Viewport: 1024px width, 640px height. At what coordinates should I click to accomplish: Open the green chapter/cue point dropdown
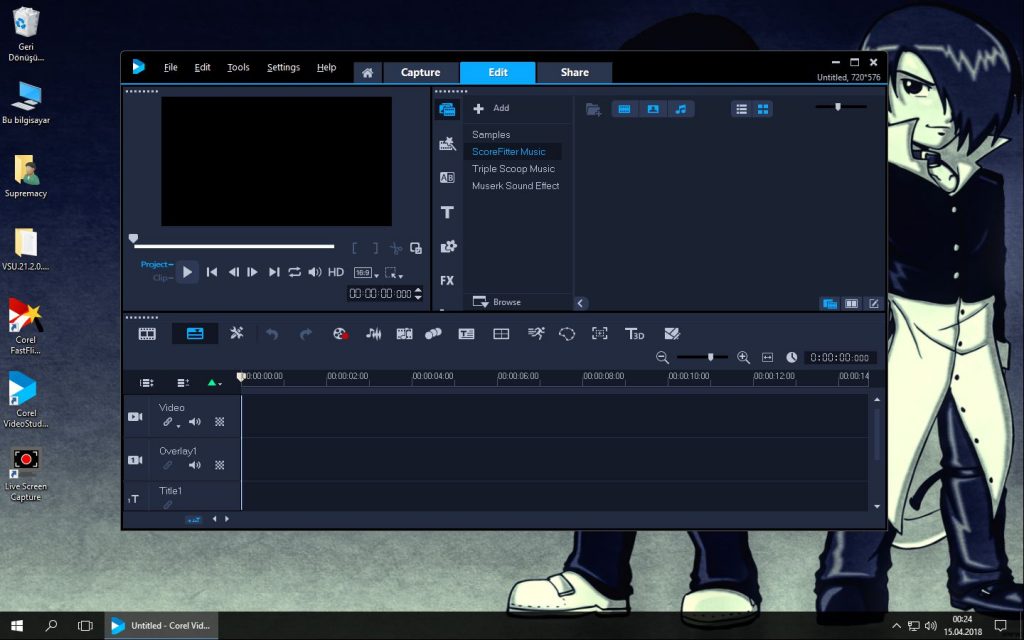(x=214, y=383)
